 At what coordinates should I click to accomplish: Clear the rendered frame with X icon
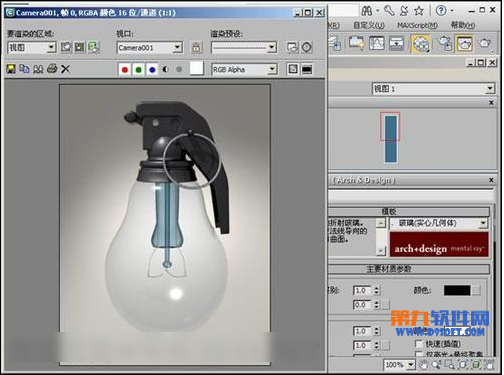pos(66,69)
